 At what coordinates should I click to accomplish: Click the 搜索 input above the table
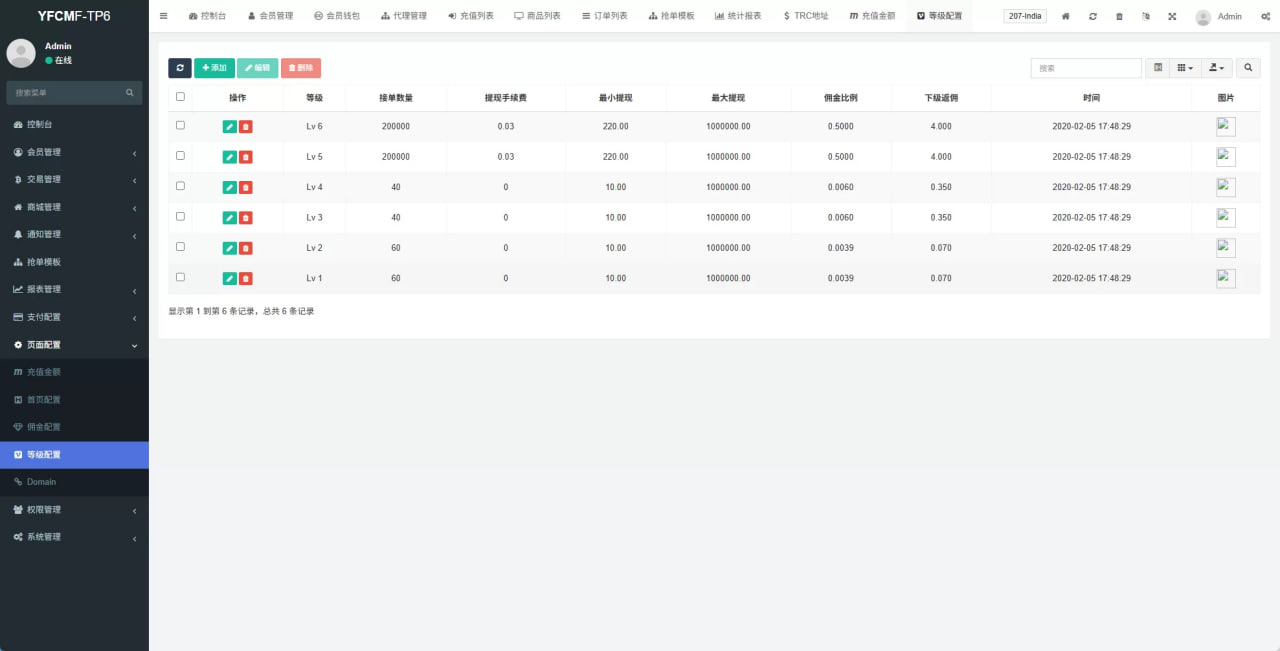coord(1086,68)
